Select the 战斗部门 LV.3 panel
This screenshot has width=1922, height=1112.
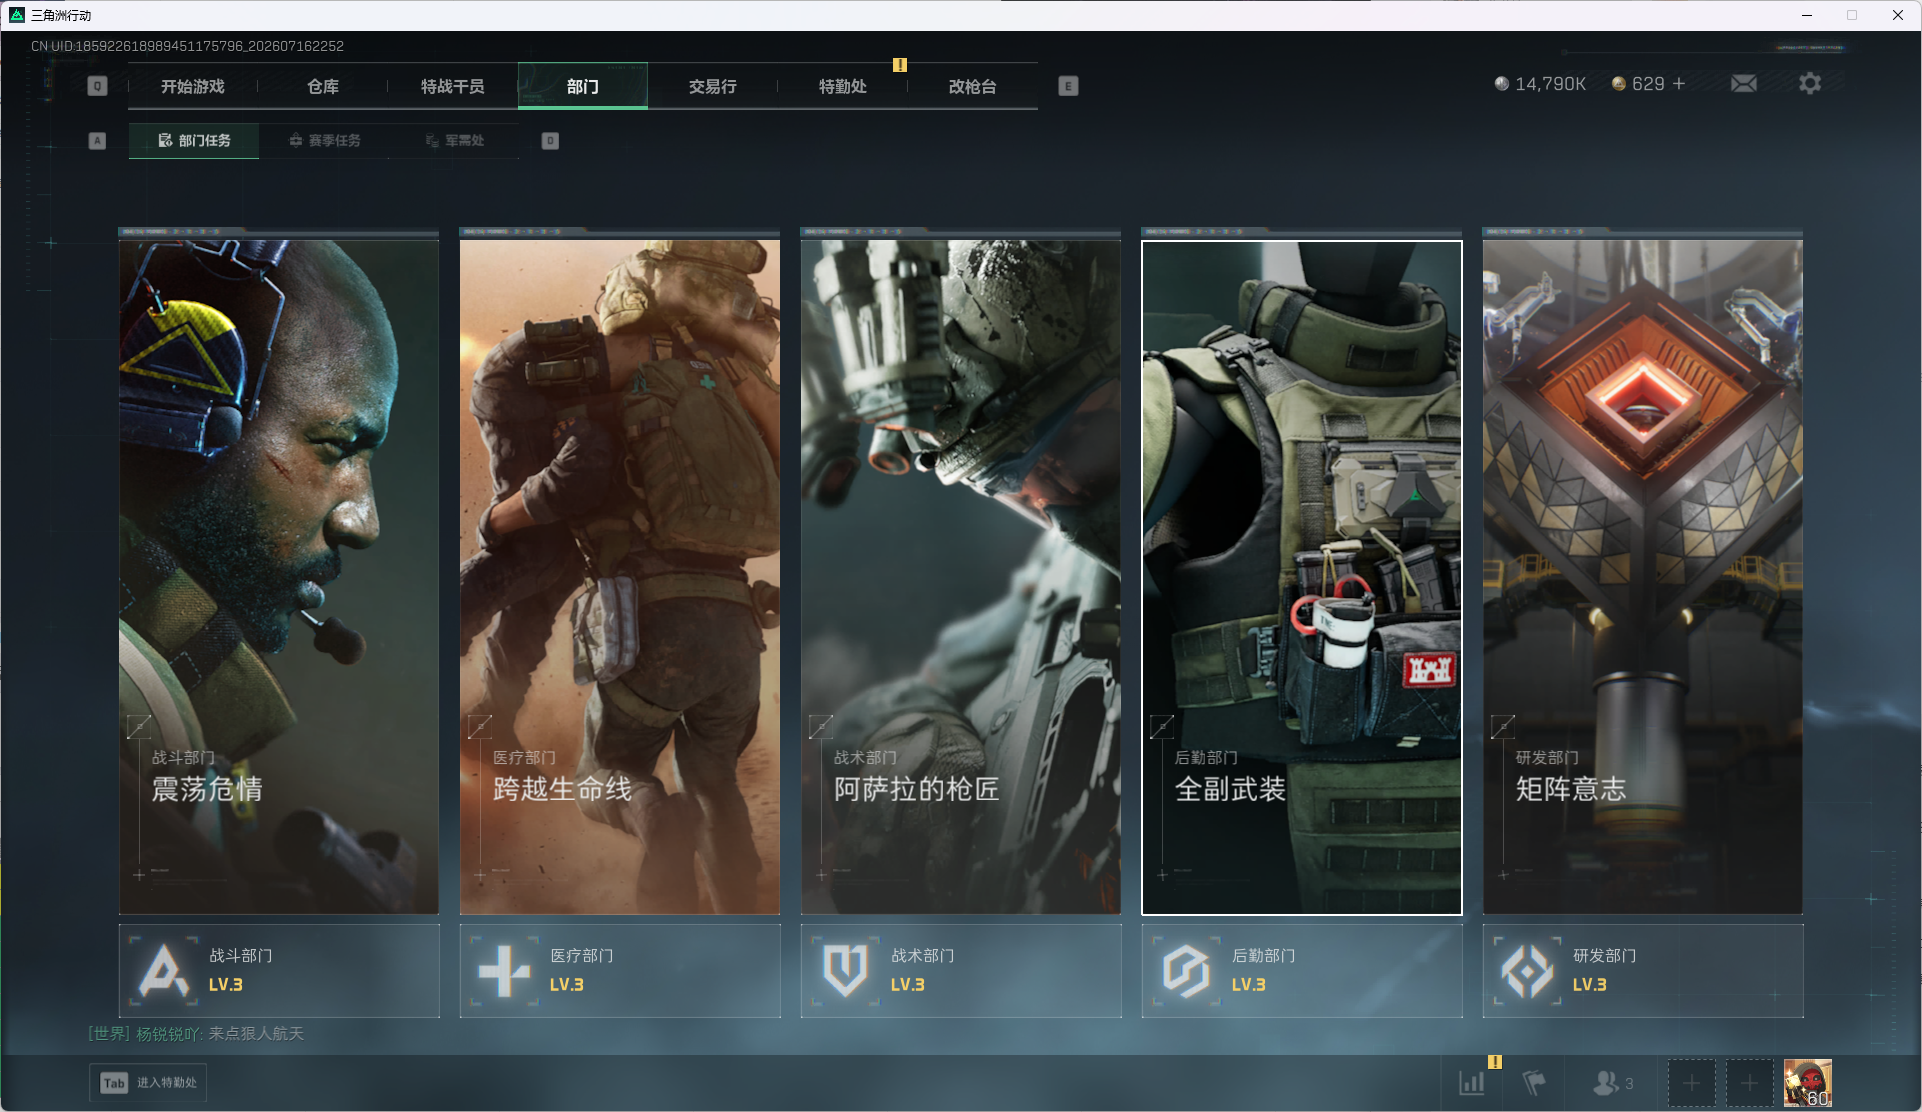click(279, 971)
